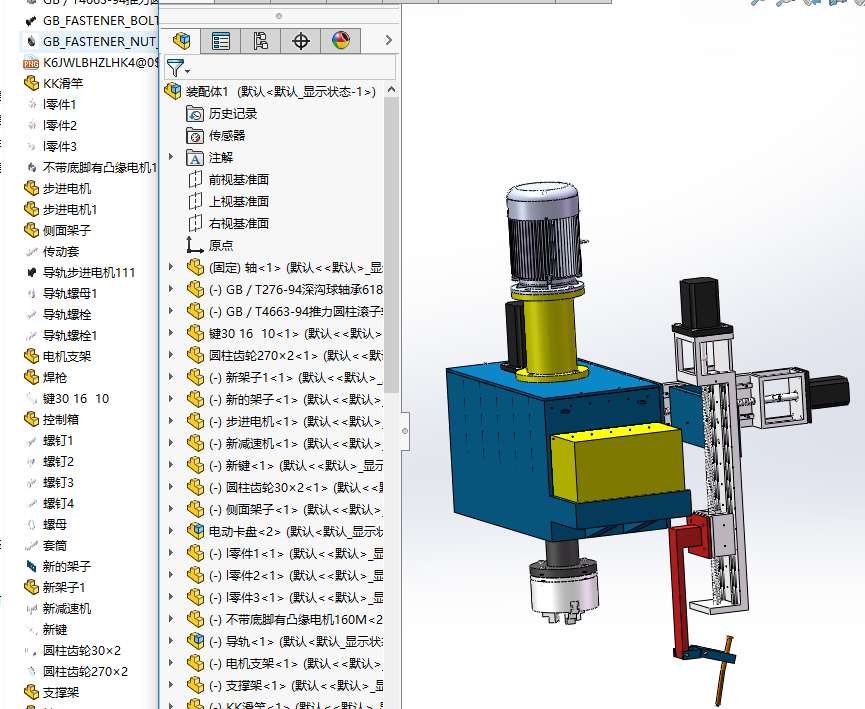Switch to the ConfigurationManager tab

point(260,41)
